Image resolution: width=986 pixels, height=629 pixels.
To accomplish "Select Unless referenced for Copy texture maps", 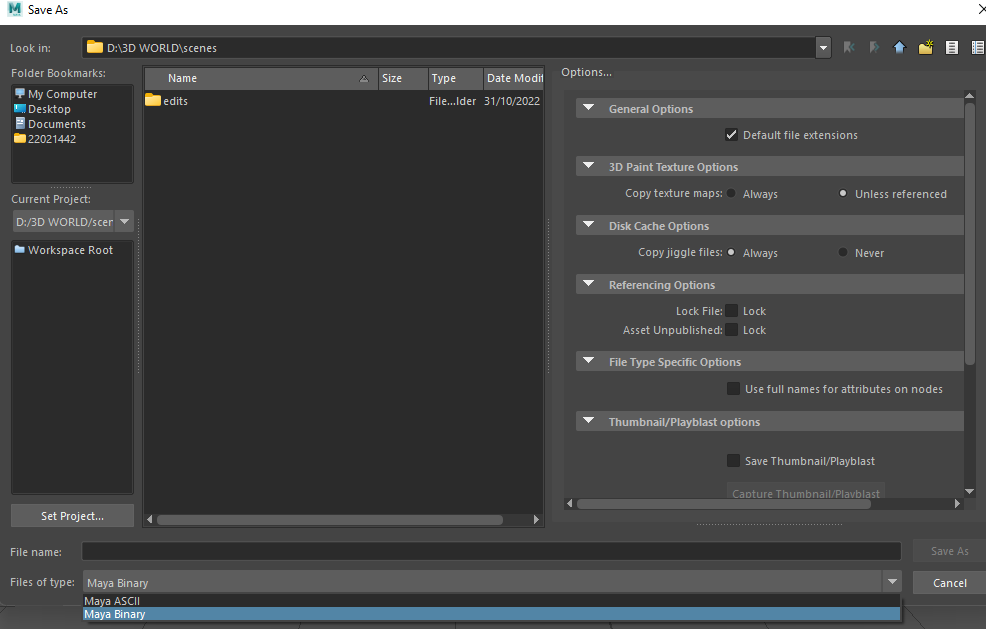I will (843, 194).
